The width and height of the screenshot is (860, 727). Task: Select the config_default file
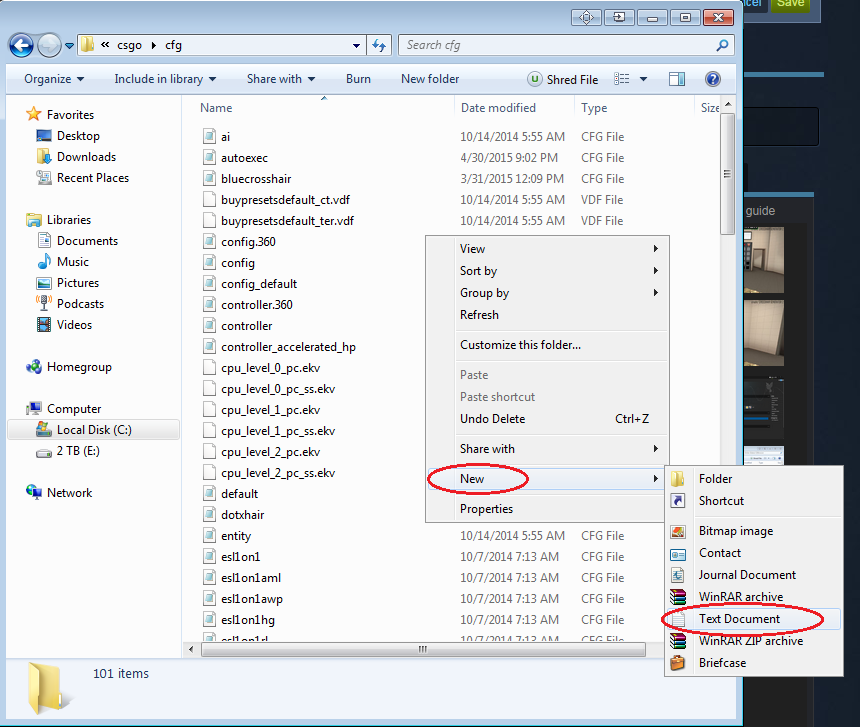259,284
